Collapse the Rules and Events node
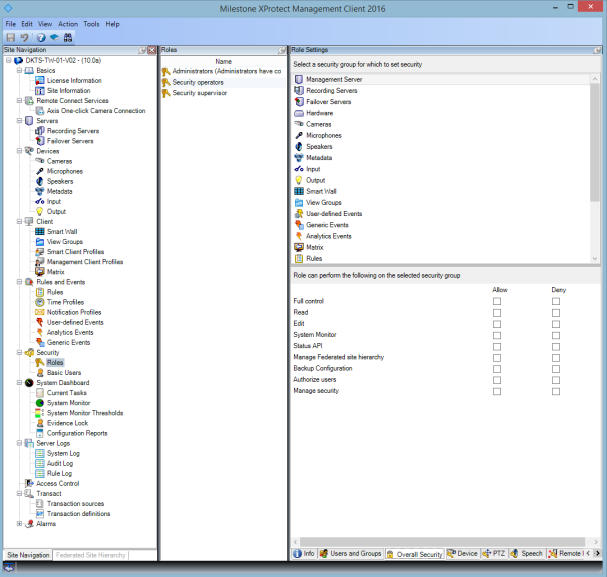607x577 pixels. click(19, 282)
